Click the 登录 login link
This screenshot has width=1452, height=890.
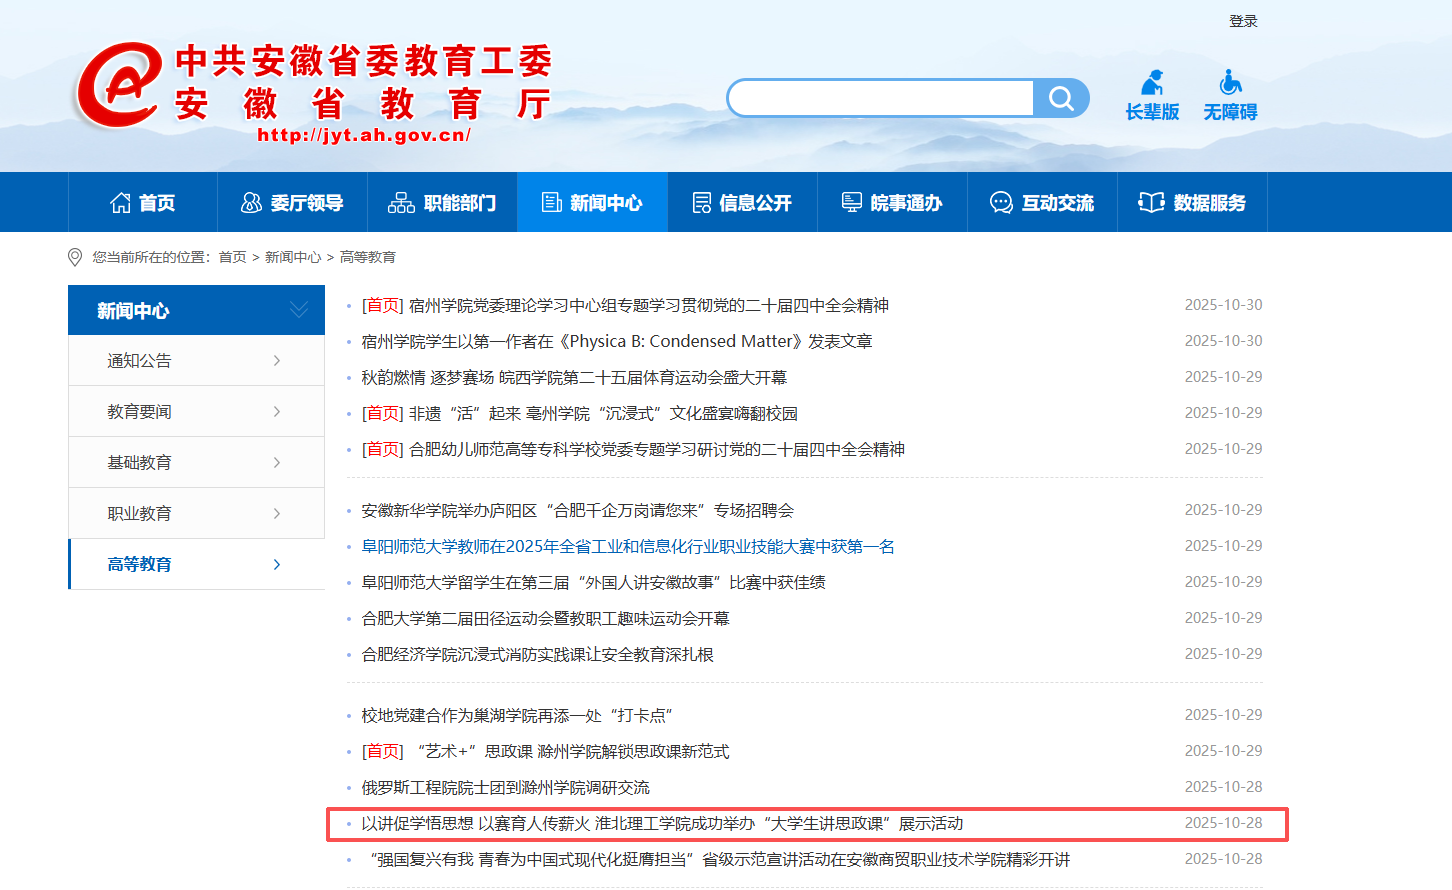click(1243, 21)
